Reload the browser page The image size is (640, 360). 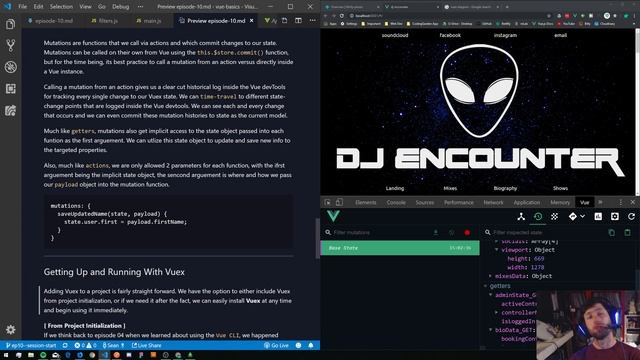pyautogui.click(x=341, y=16)
